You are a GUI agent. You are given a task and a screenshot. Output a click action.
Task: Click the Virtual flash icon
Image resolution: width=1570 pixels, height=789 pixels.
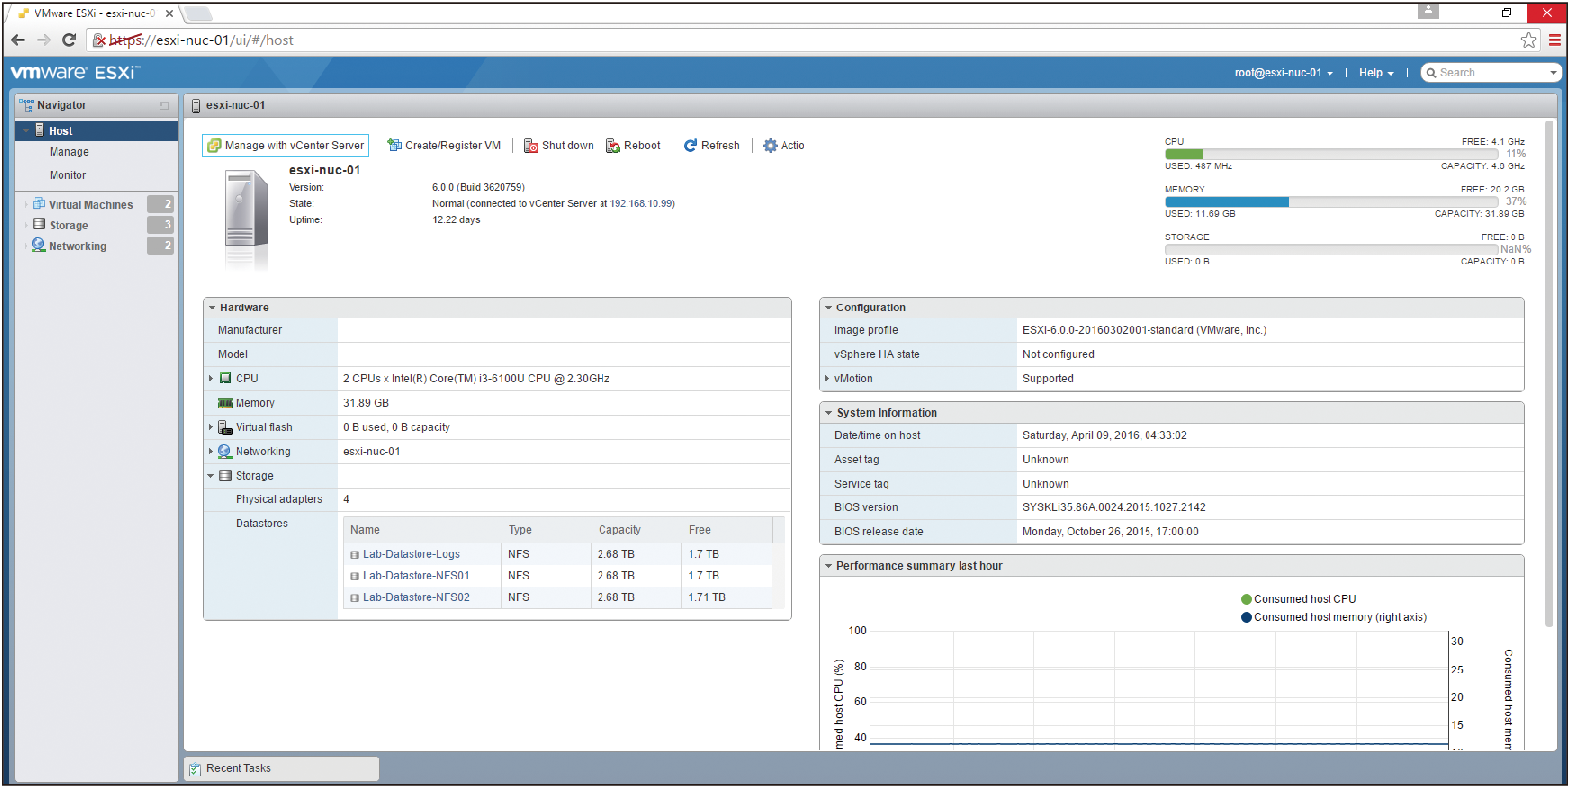(225, 427)
